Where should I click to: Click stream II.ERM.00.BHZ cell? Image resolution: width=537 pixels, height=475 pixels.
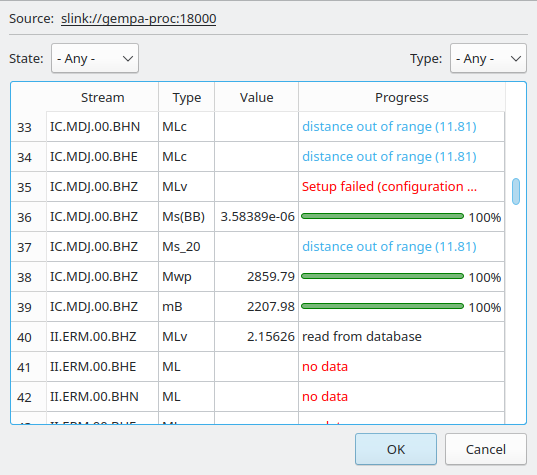coord(102,337)
